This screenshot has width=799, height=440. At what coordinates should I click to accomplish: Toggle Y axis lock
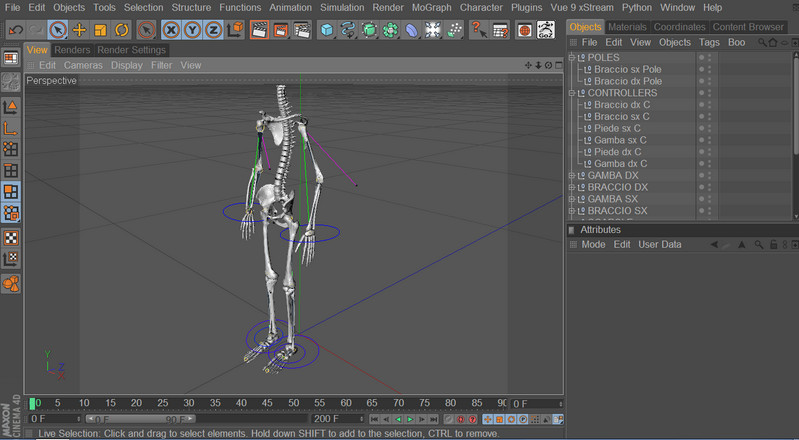point(192,30)
